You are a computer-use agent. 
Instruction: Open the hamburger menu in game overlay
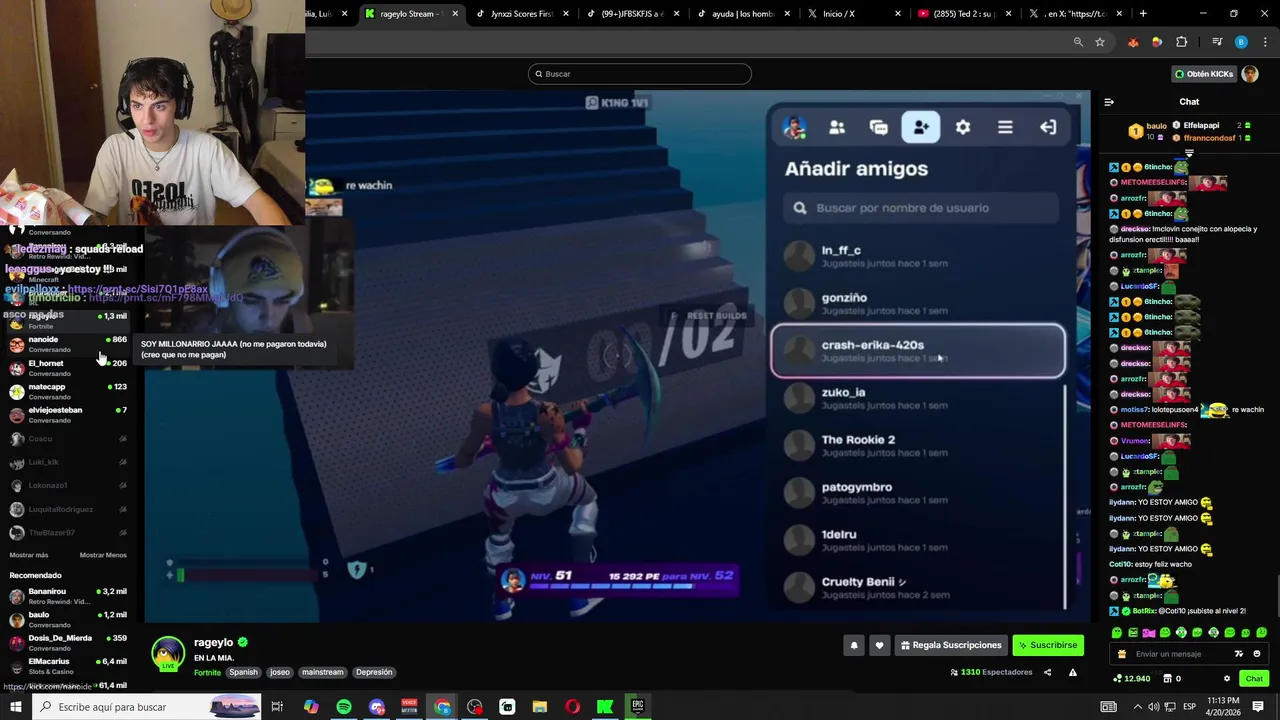coord(1005,128)
